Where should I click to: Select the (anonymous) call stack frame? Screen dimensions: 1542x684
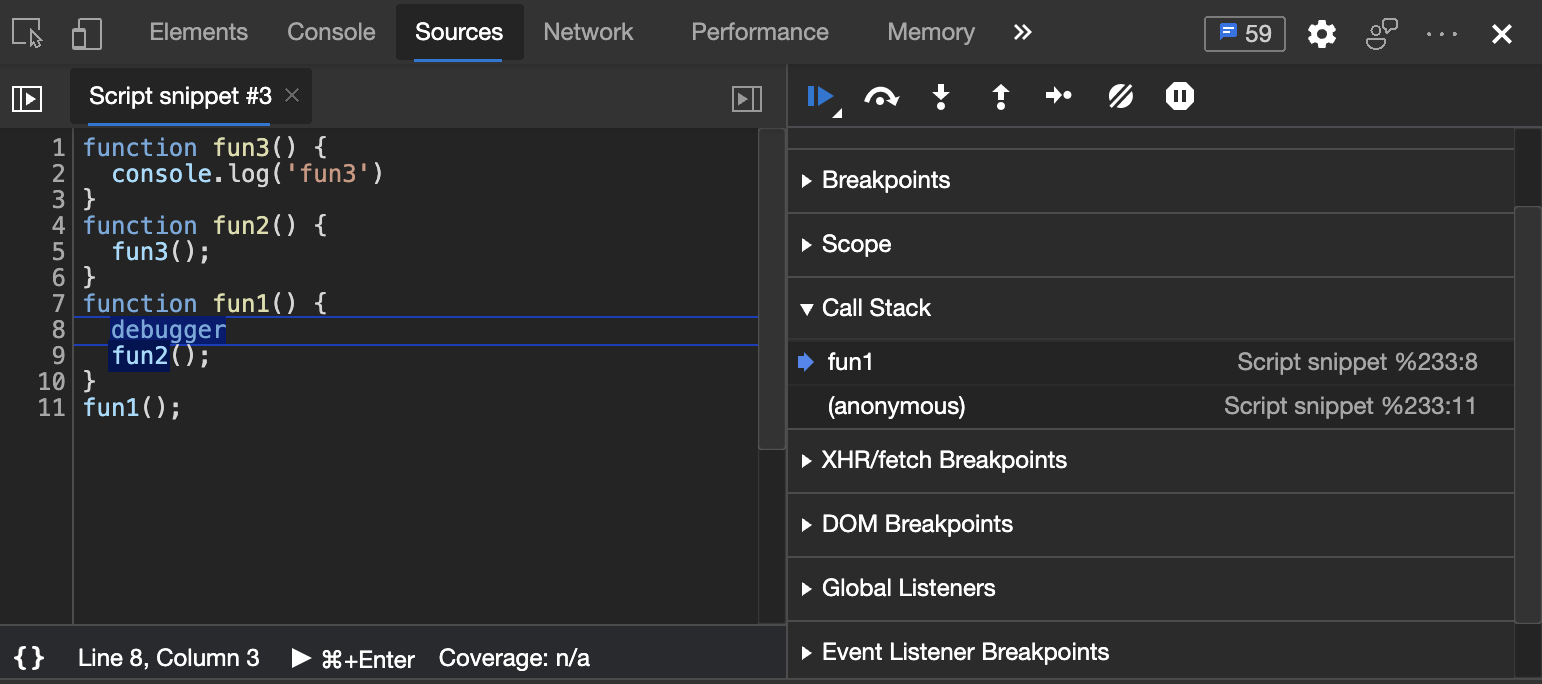pos(896,406)
